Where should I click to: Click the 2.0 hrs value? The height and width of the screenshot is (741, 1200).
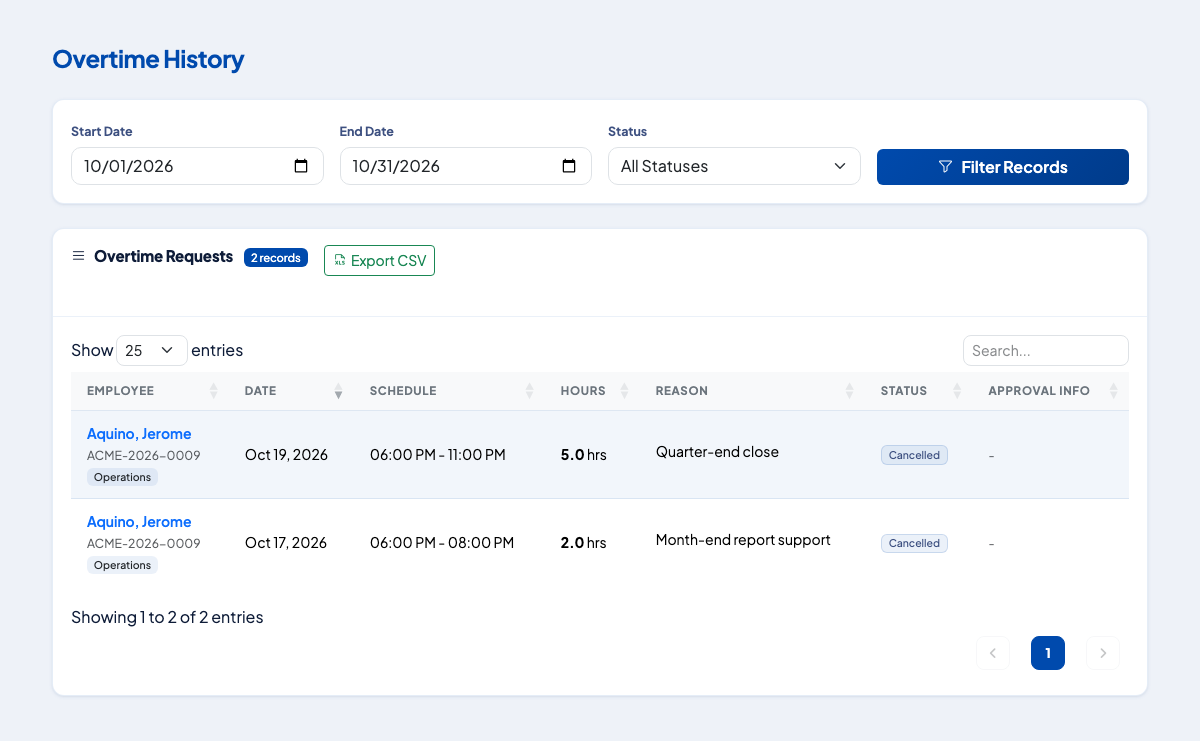pyautogui.click(x=584, y=542)
